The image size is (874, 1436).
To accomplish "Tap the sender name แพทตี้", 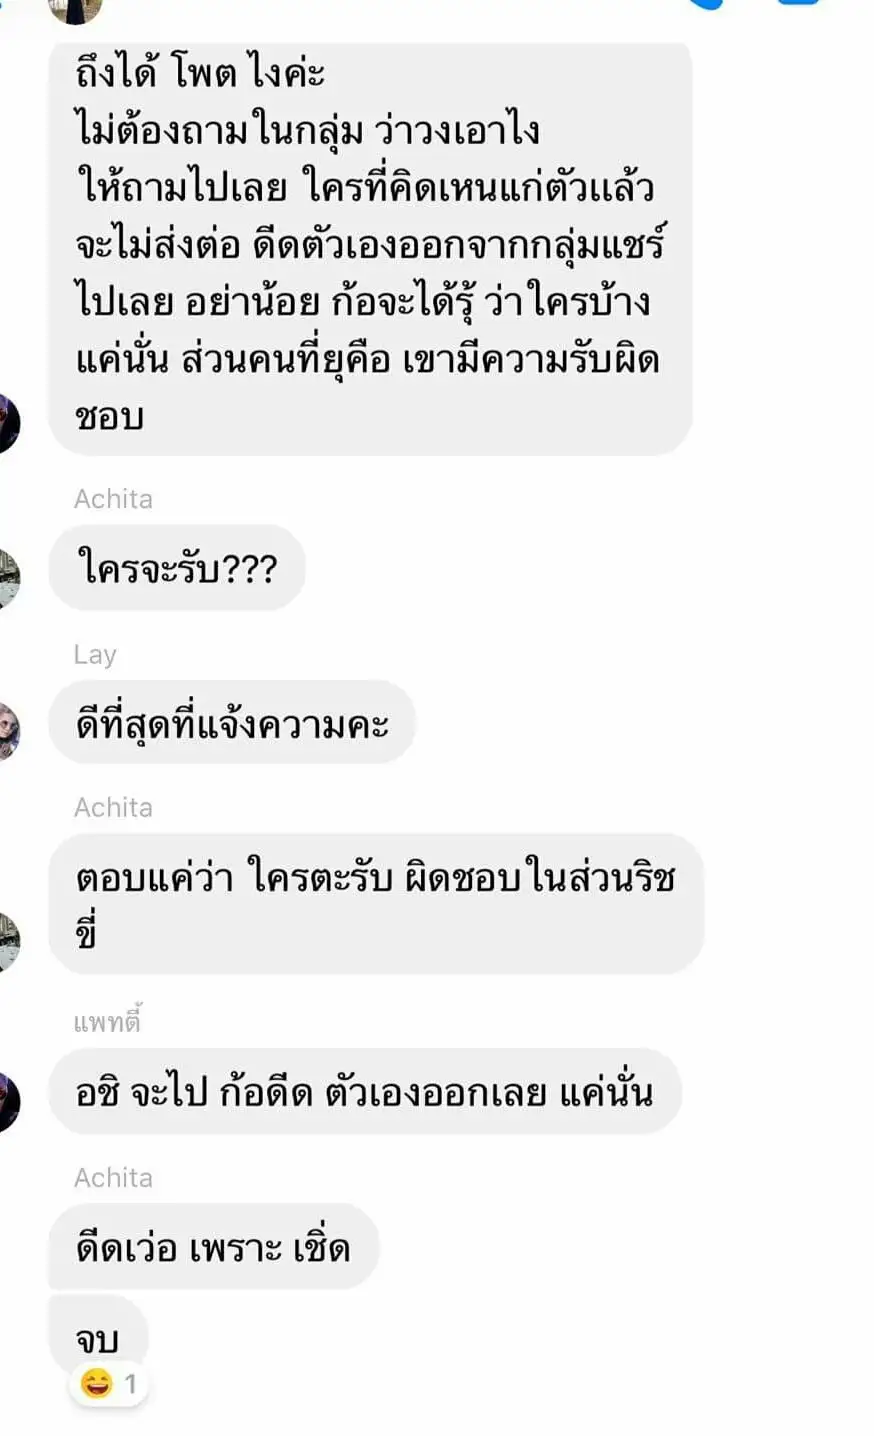I will 107,1021.
